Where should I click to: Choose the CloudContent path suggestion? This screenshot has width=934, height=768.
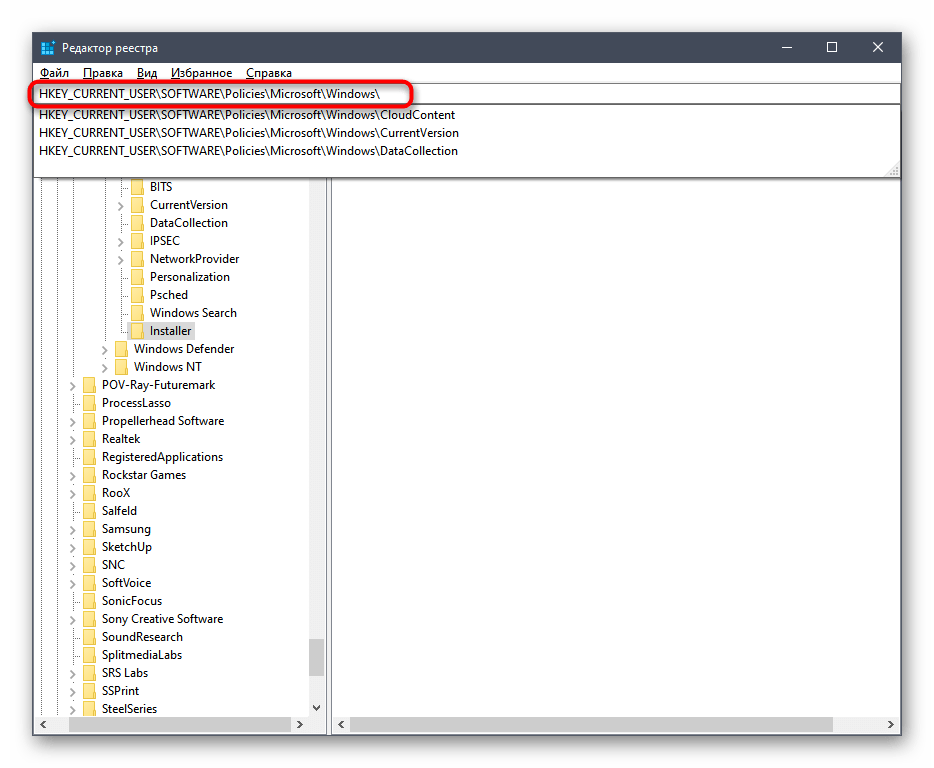247,115
